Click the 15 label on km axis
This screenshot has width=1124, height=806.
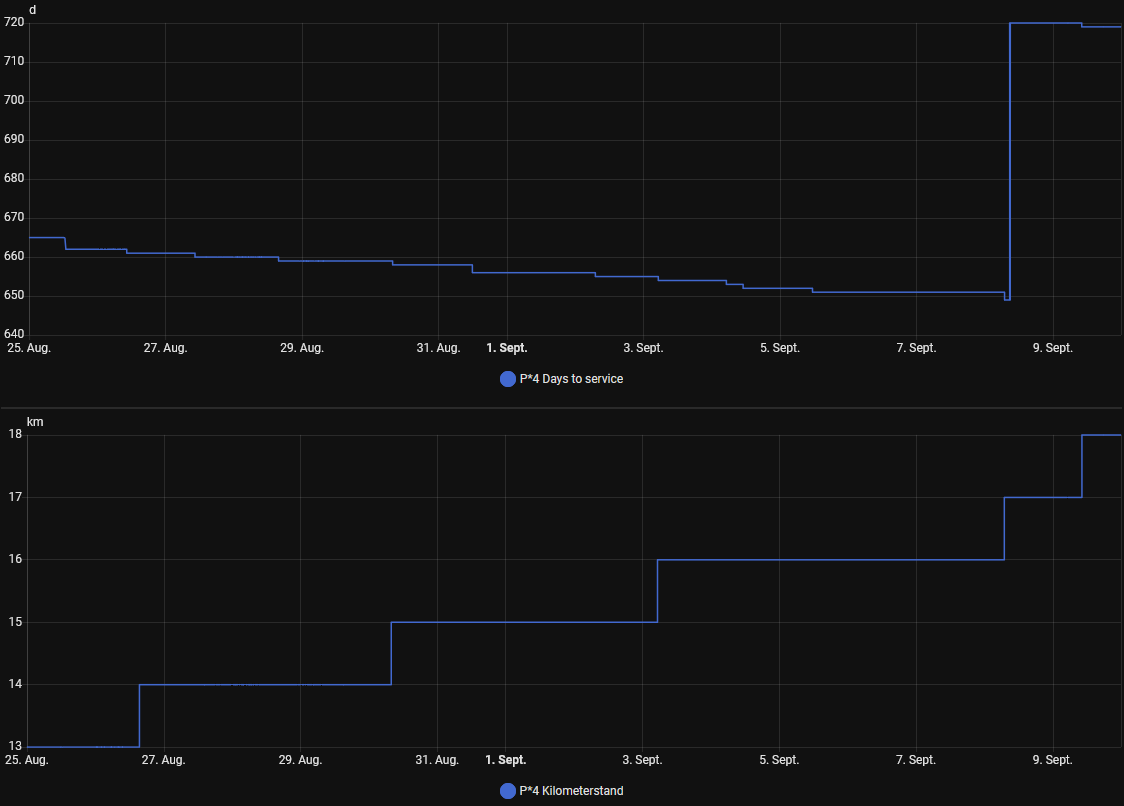pos(15,622)
